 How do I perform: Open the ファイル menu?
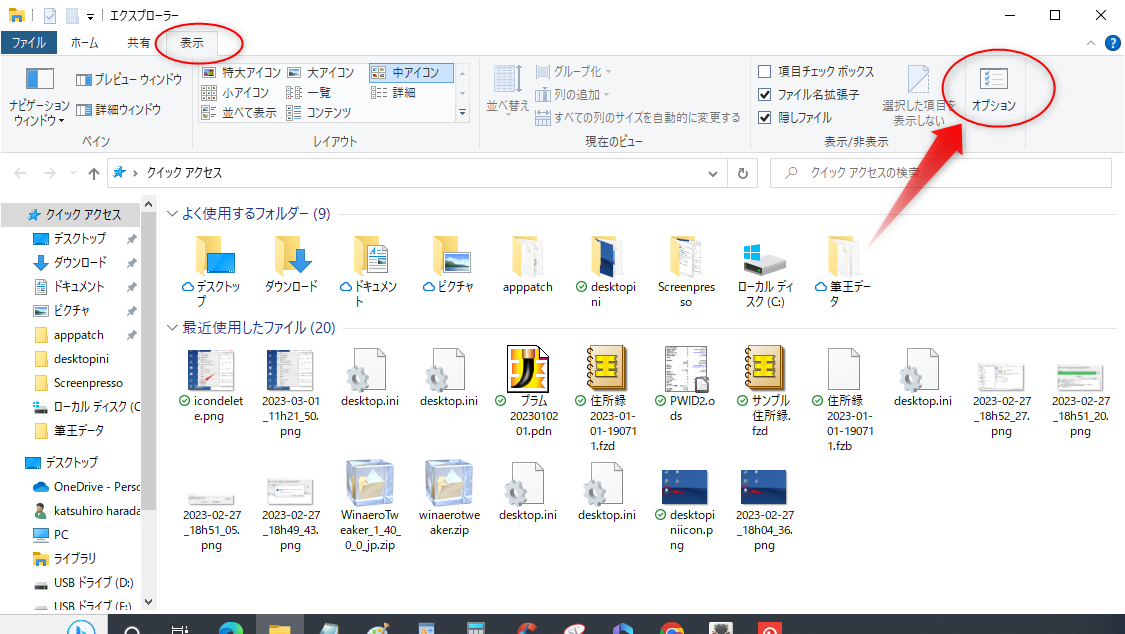click(30, 42)
